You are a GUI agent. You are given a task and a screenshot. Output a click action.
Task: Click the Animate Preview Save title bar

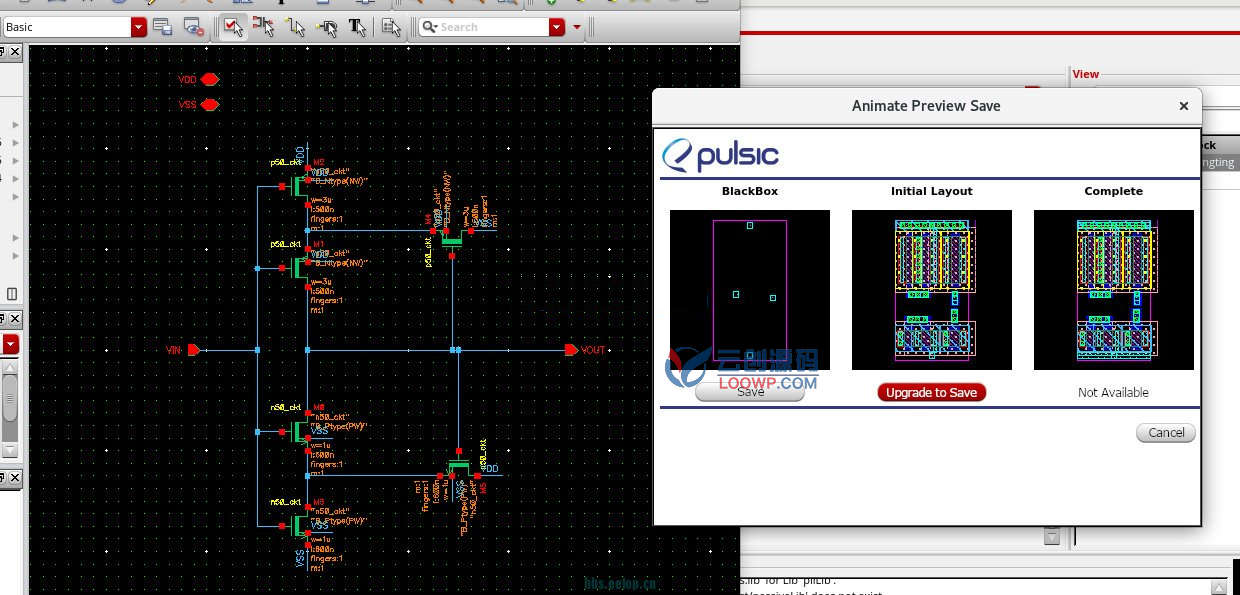coord(926,106)
